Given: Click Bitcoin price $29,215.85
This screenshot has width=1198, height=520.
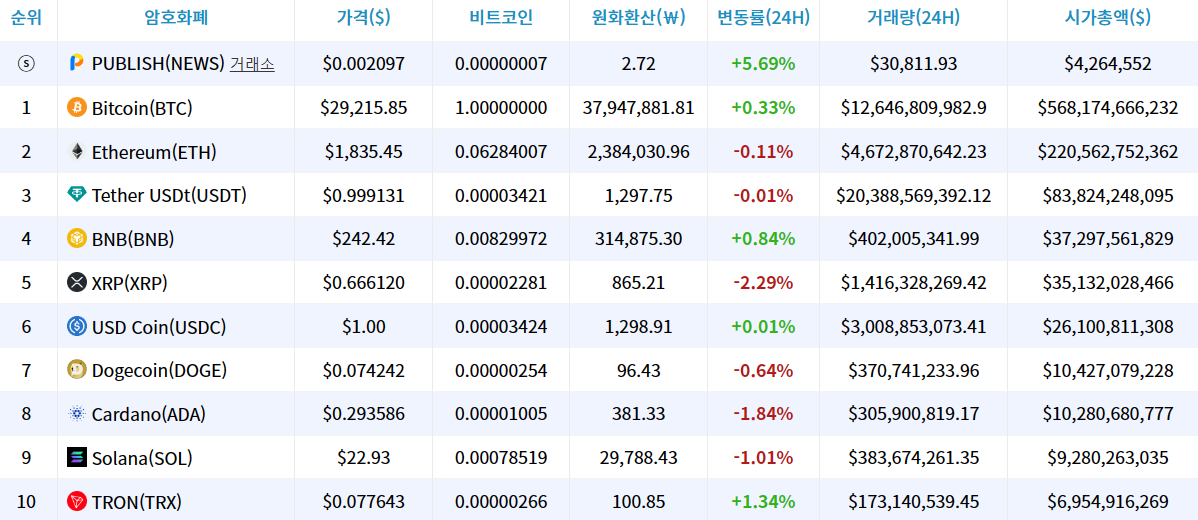Looking at the screenshot, I should coord(364,108).
